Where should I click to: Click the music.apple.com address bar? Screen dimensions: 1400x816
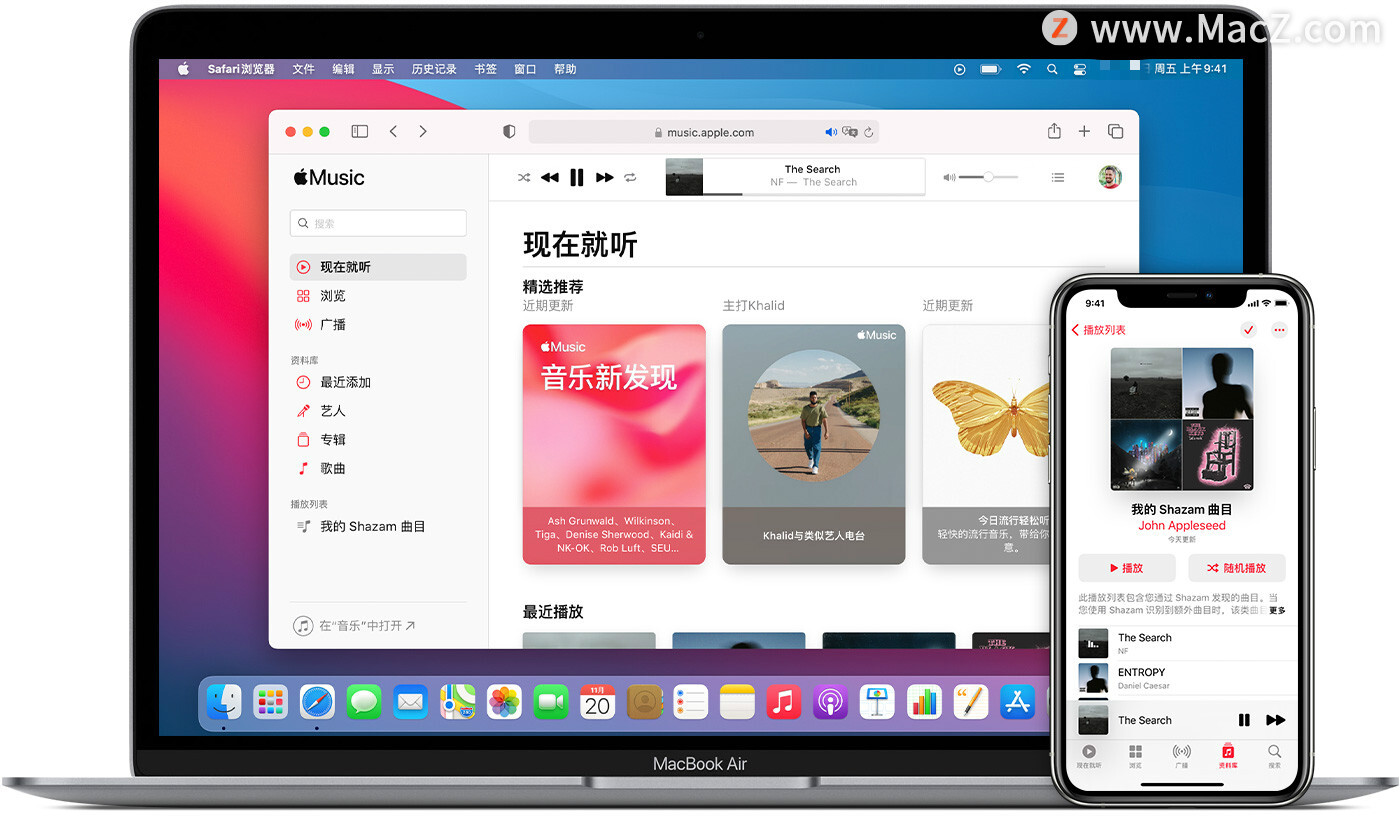704,132
